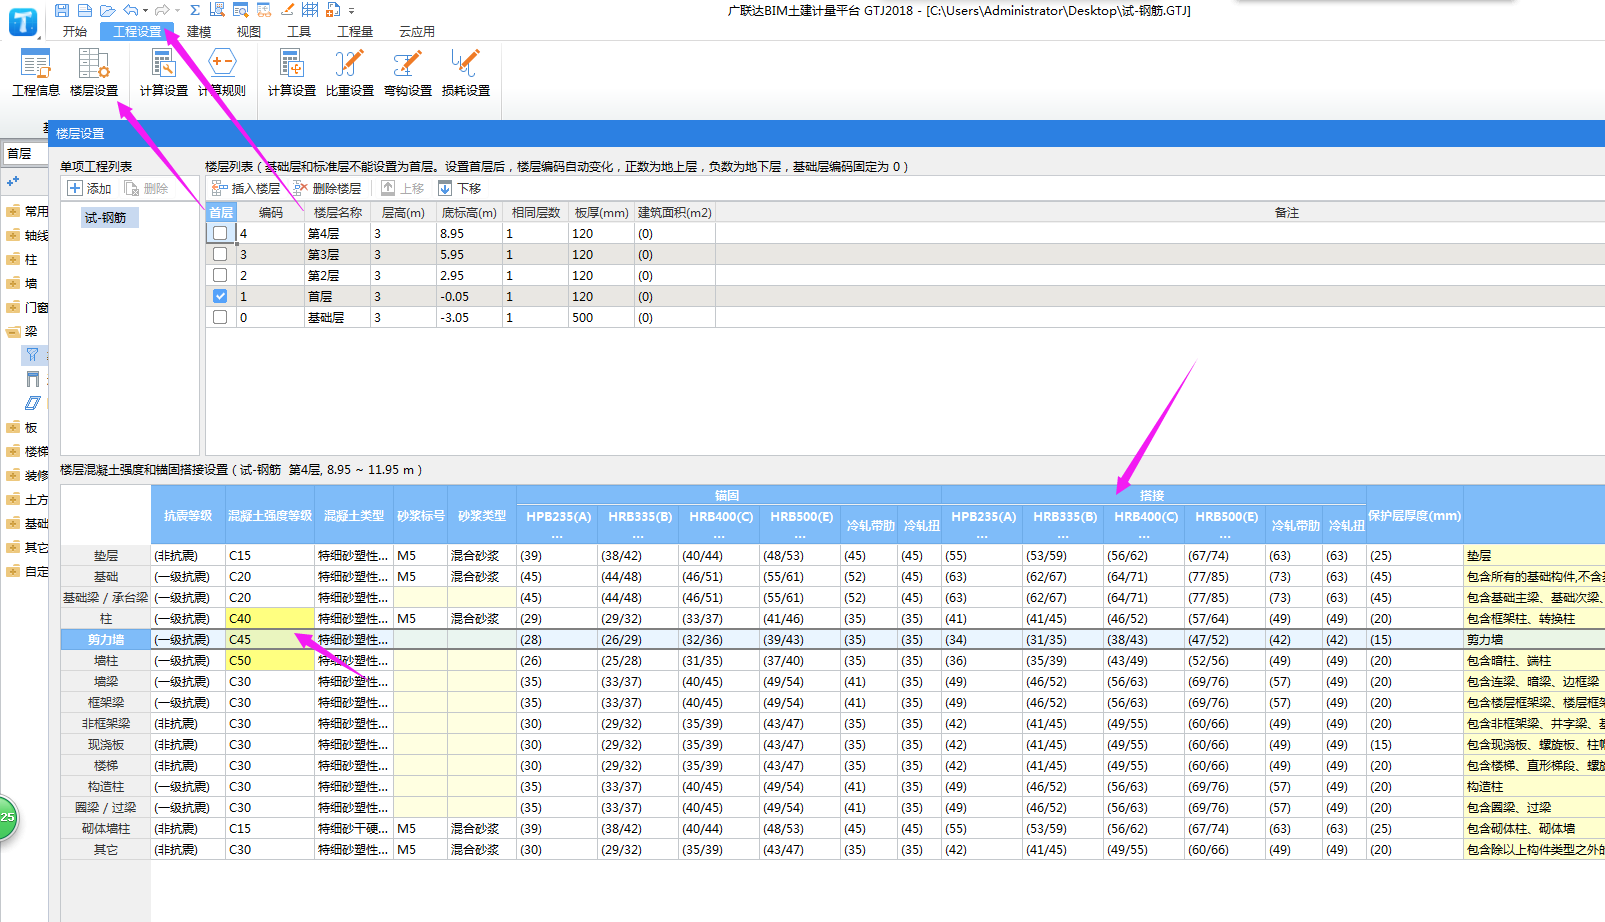The image size is (1605, 922).
Task: Switch to the 视图 ribbon tab
Action: click(x=249, y=31)
